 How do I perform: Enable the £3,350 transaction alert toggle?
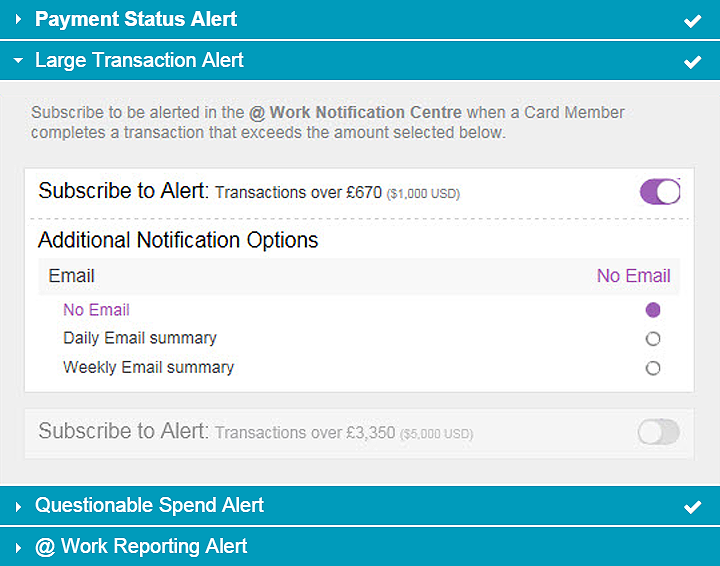[x=658, y=432]
